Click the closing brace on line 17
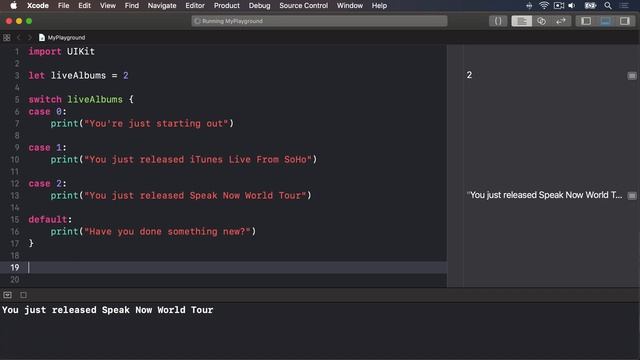 (x=31, y=243)
